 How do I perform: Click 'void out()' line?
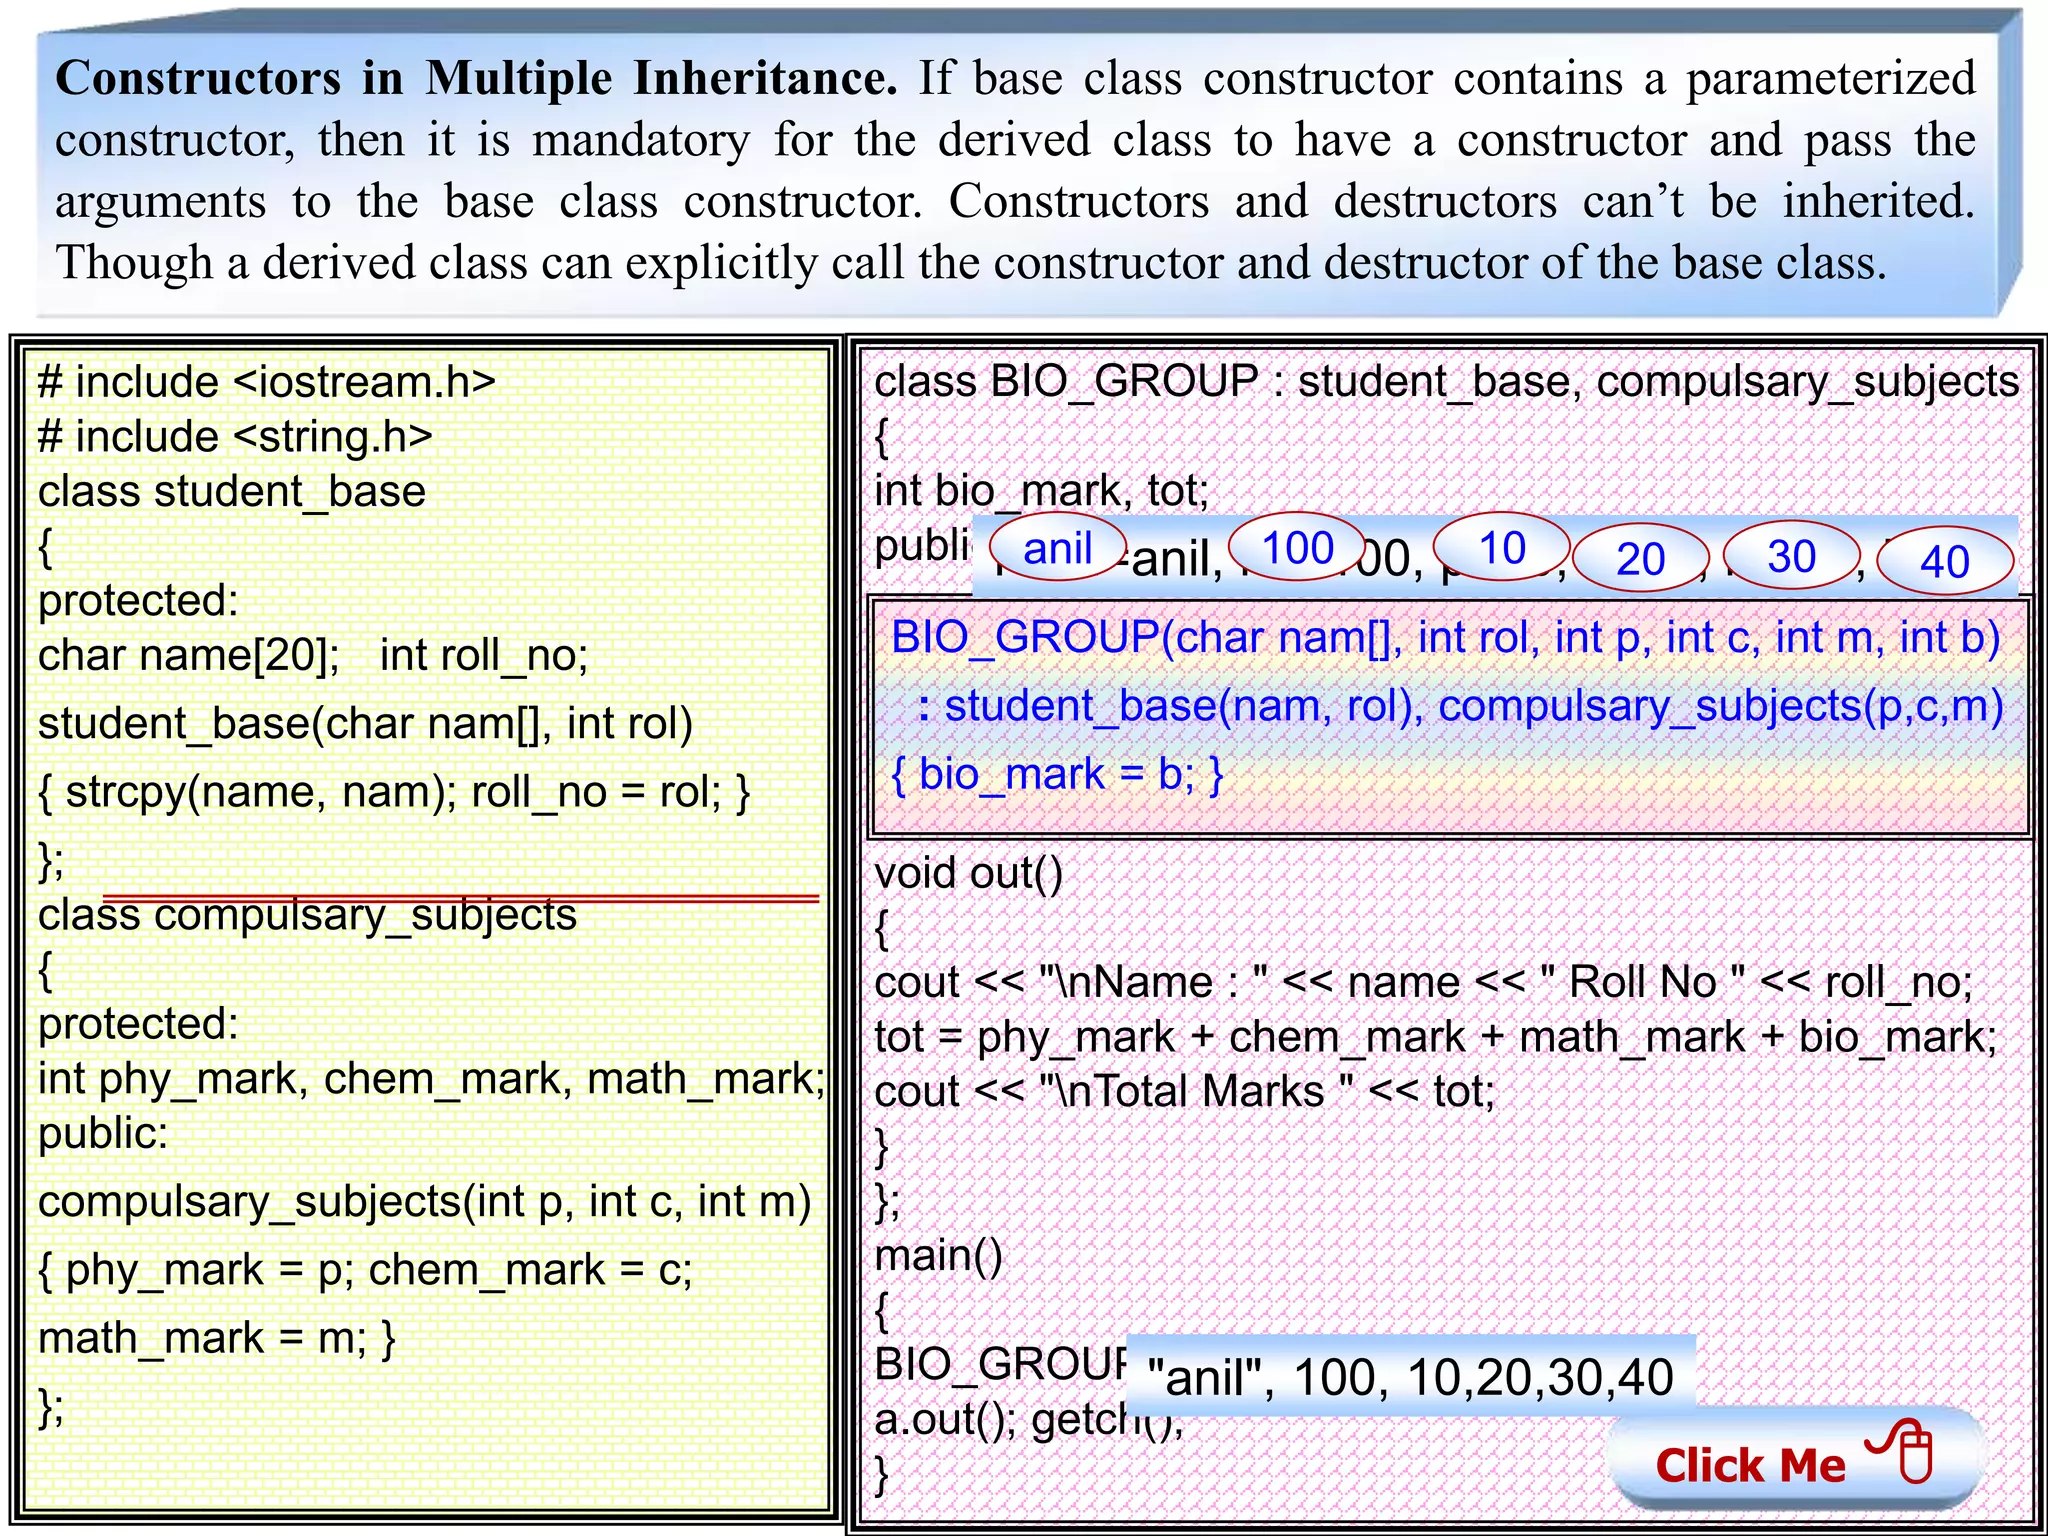[968, 873]
